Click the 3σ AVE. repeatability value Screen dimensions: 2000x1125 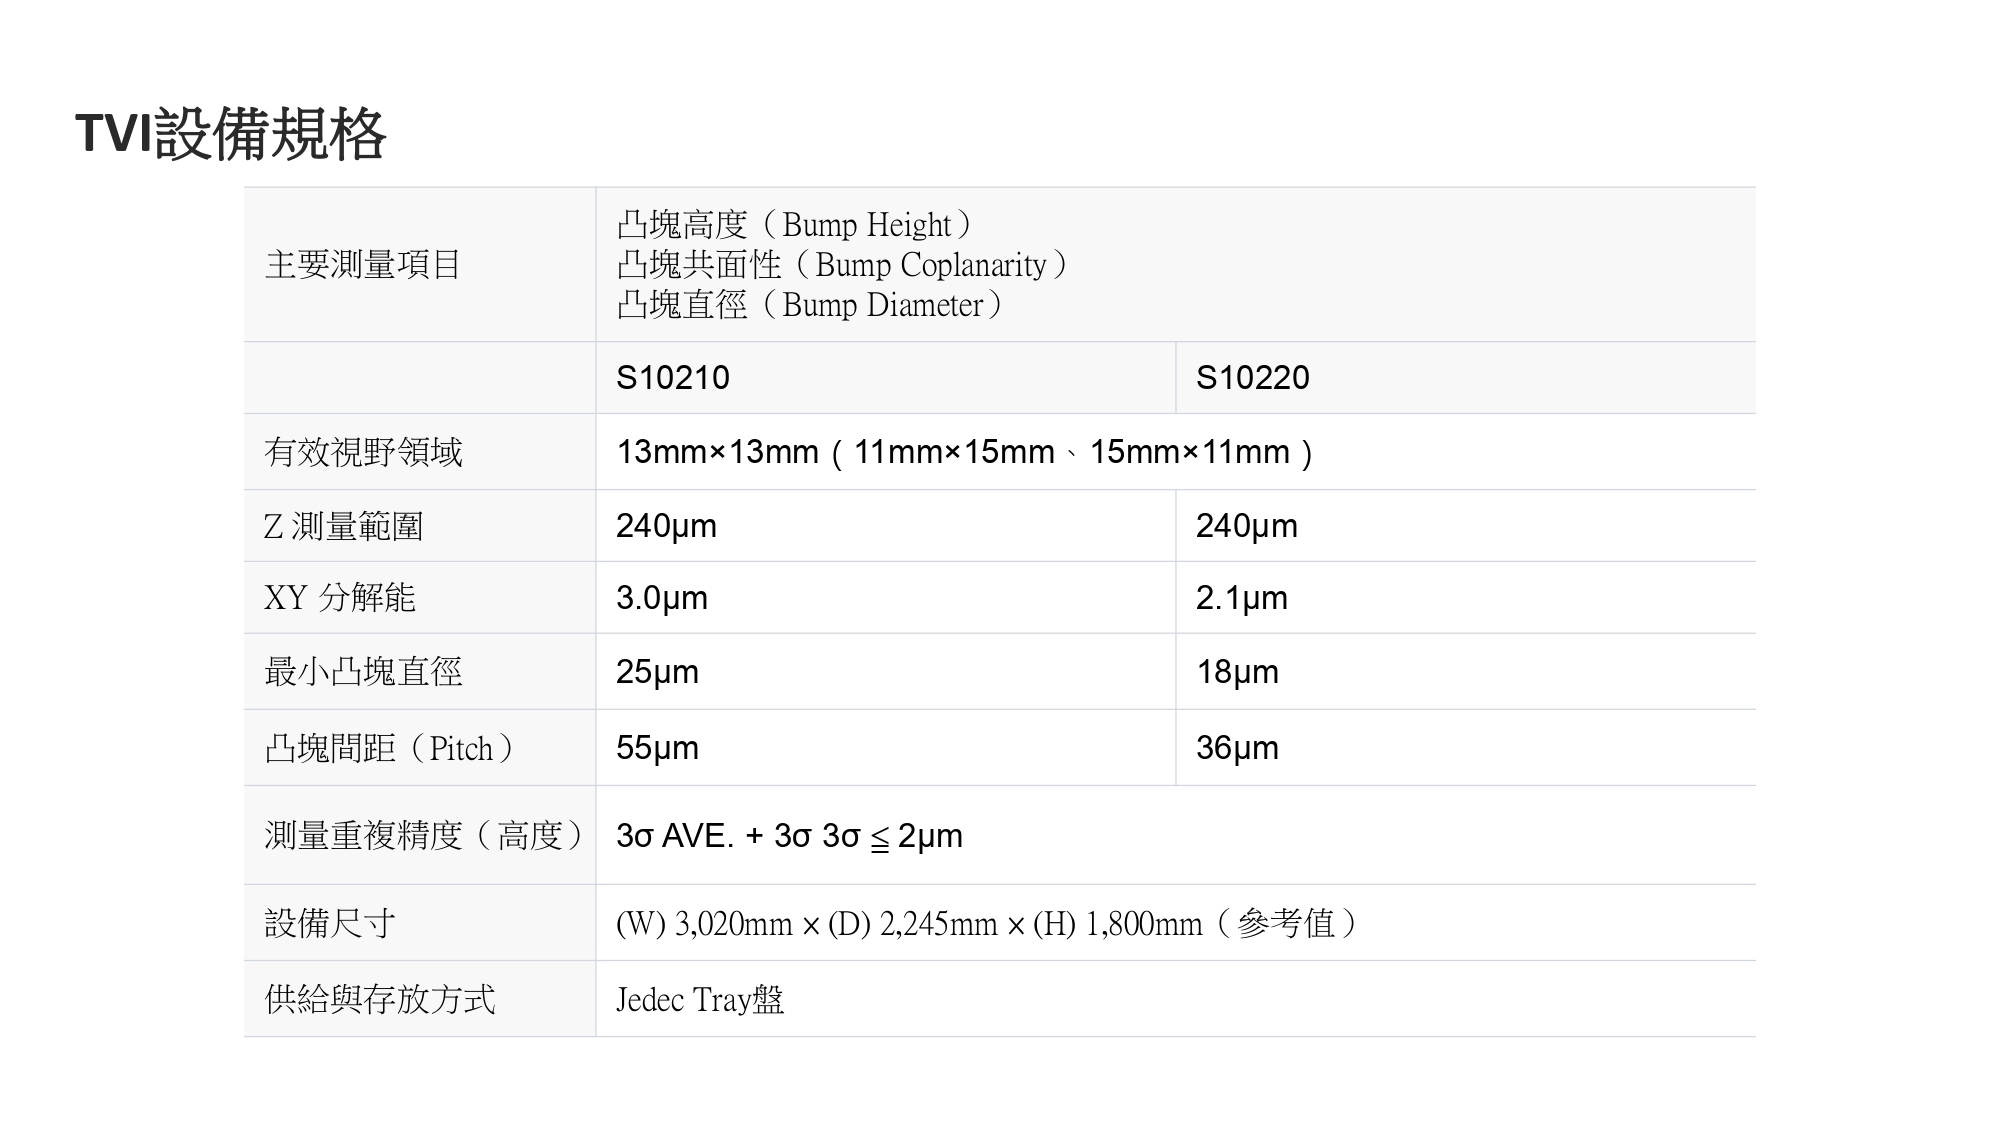pos(789,836)
